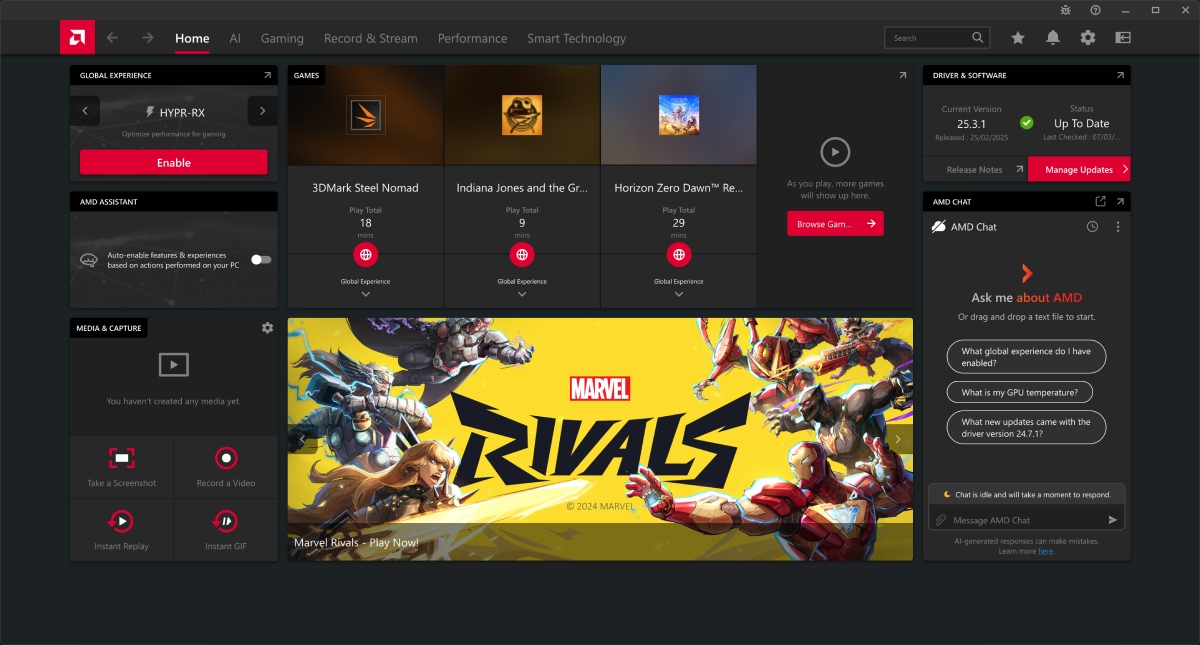Click the play icon in empty games slot

(835, 152)
